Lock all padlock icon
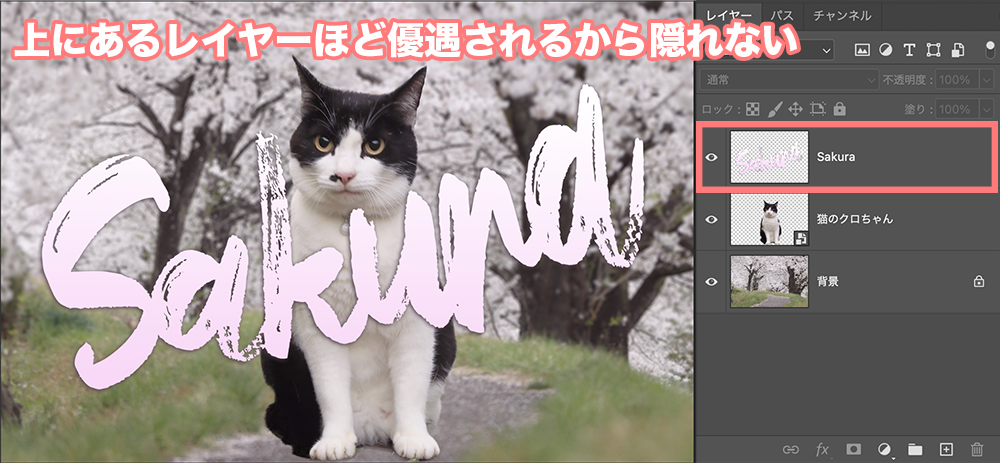Screen dimensions: 1000x463 839,109
